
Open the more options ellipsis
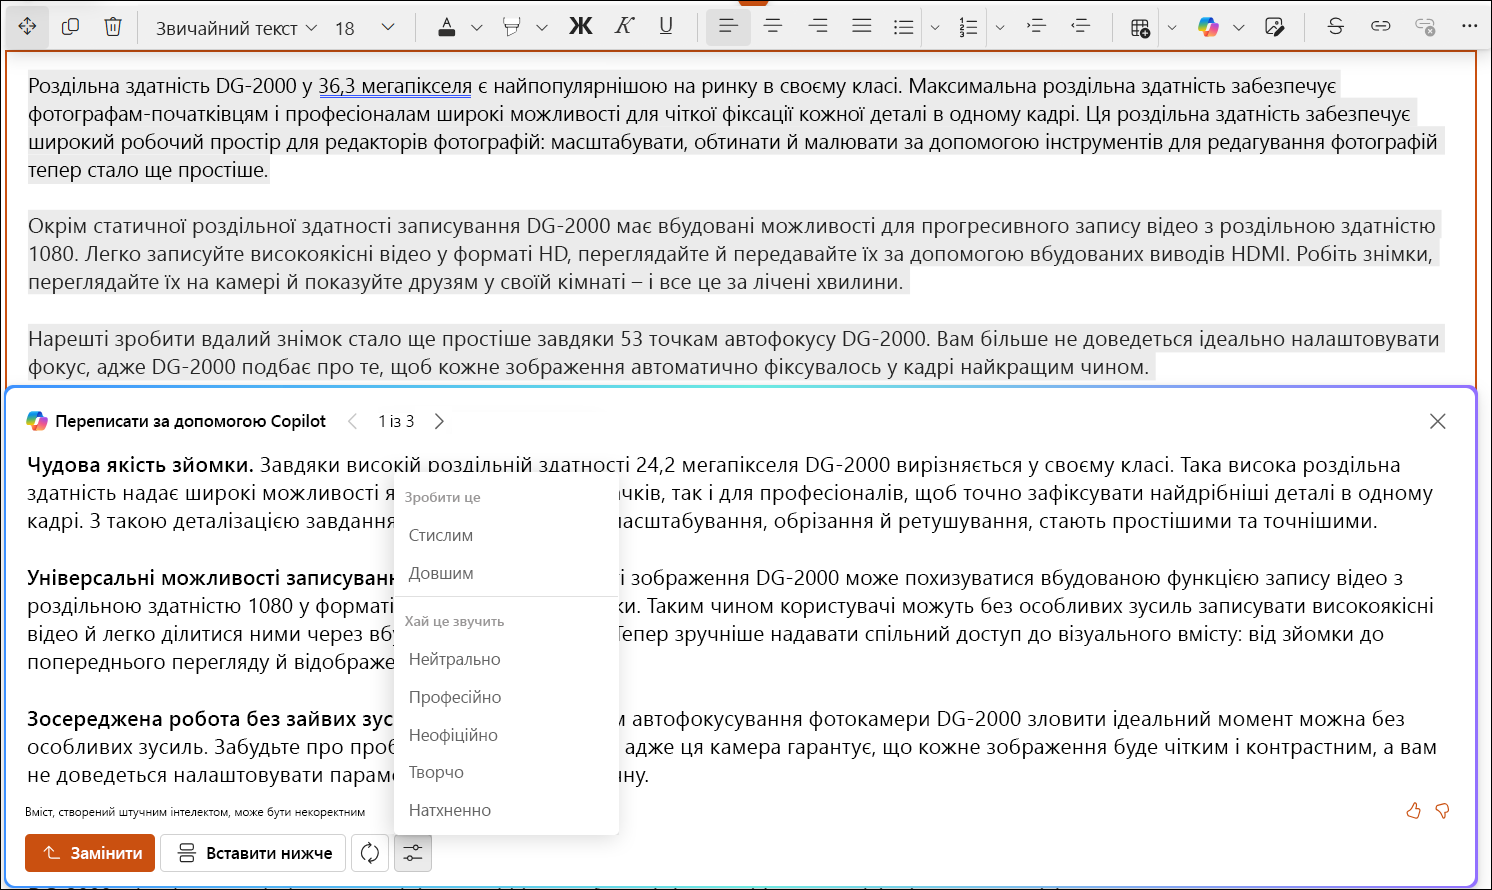coord(1469,27)
